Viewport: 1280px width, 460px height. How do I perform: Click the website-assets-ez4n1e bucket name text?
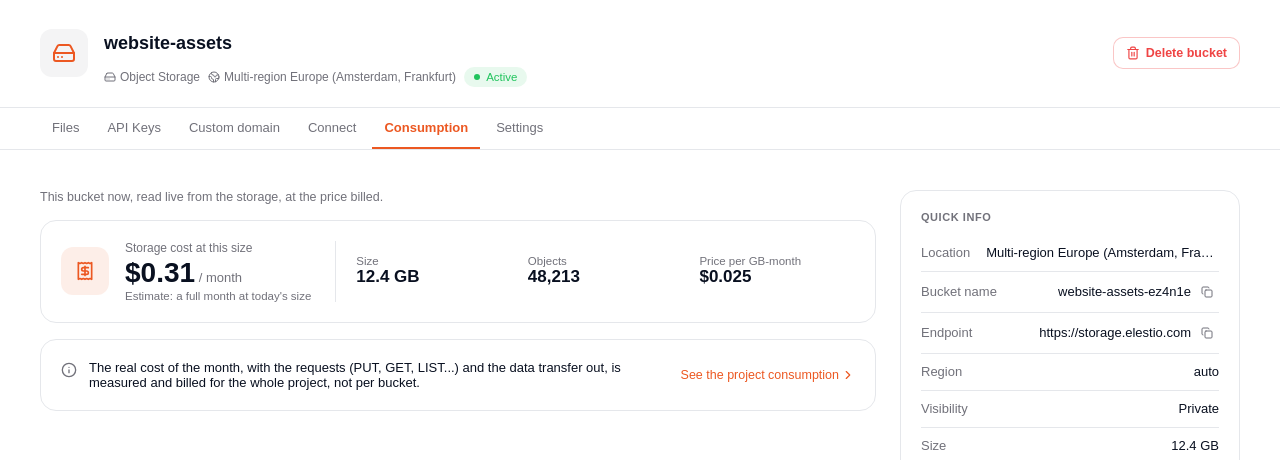1124,292
